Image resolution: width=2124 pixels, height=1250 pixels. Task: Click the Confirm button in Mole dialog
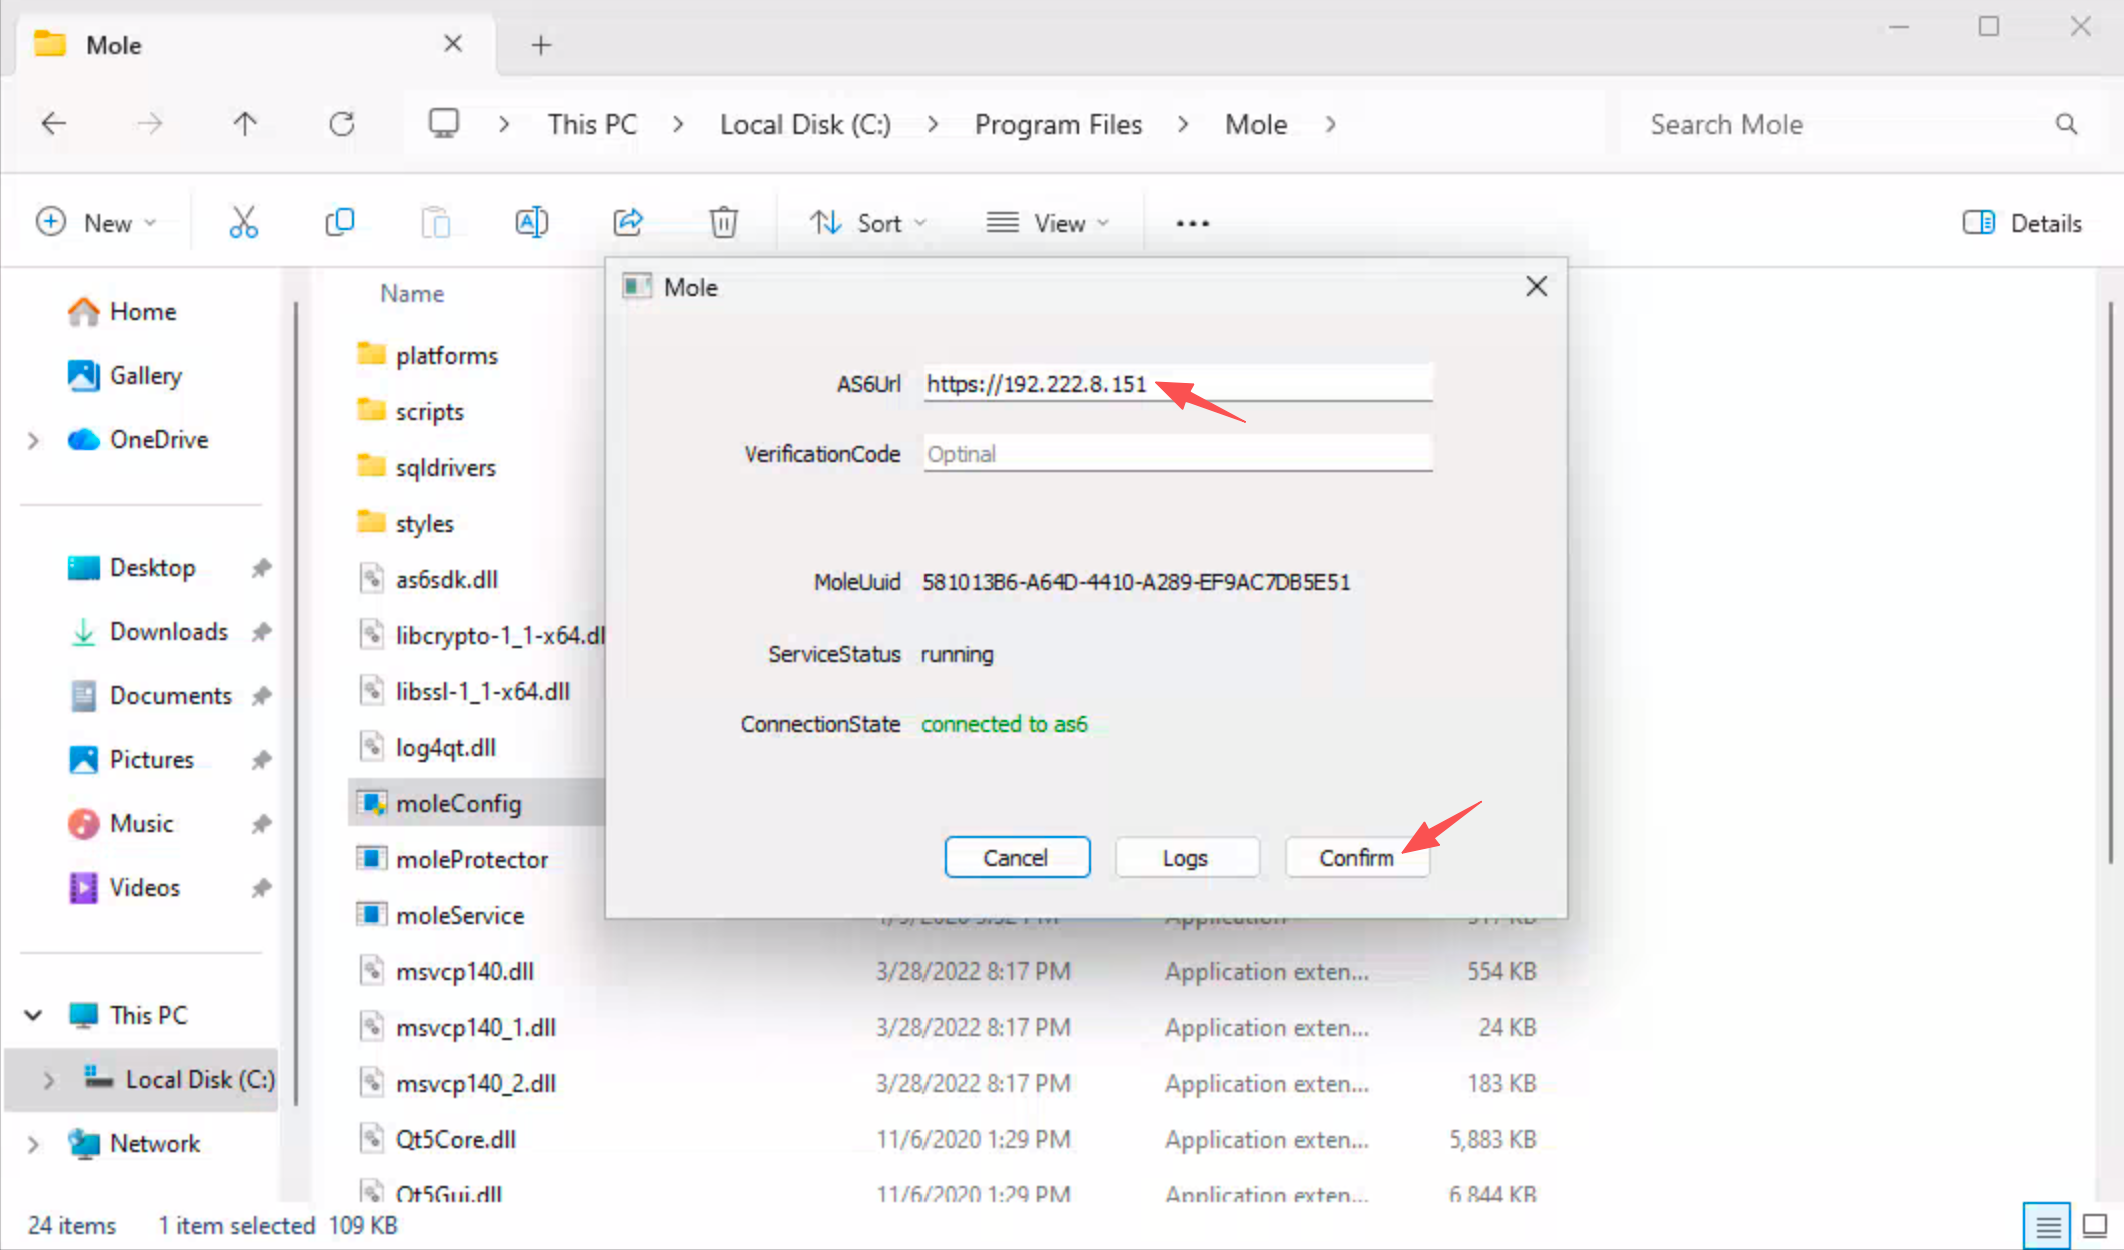[1356, 858]
